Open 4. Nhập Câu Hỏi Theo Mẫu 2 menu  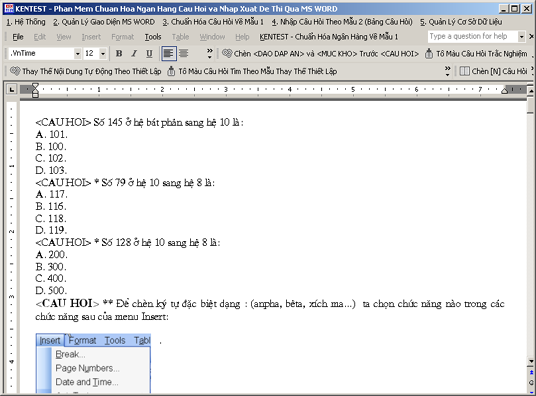coord(342,22)
